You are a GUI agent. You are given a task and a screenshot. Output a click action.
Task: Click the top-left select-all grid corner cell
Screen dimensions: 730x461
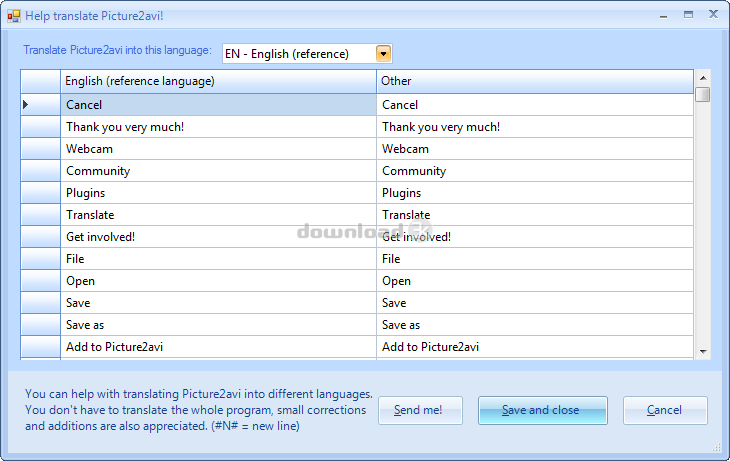pyautogui.click(x=41, y=81)
